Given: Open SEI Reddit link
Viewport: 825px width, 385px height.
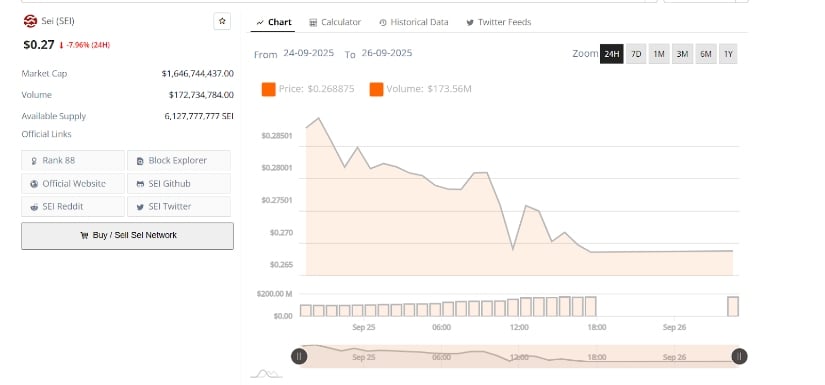Looking at the screenshot, I should 73,207.
